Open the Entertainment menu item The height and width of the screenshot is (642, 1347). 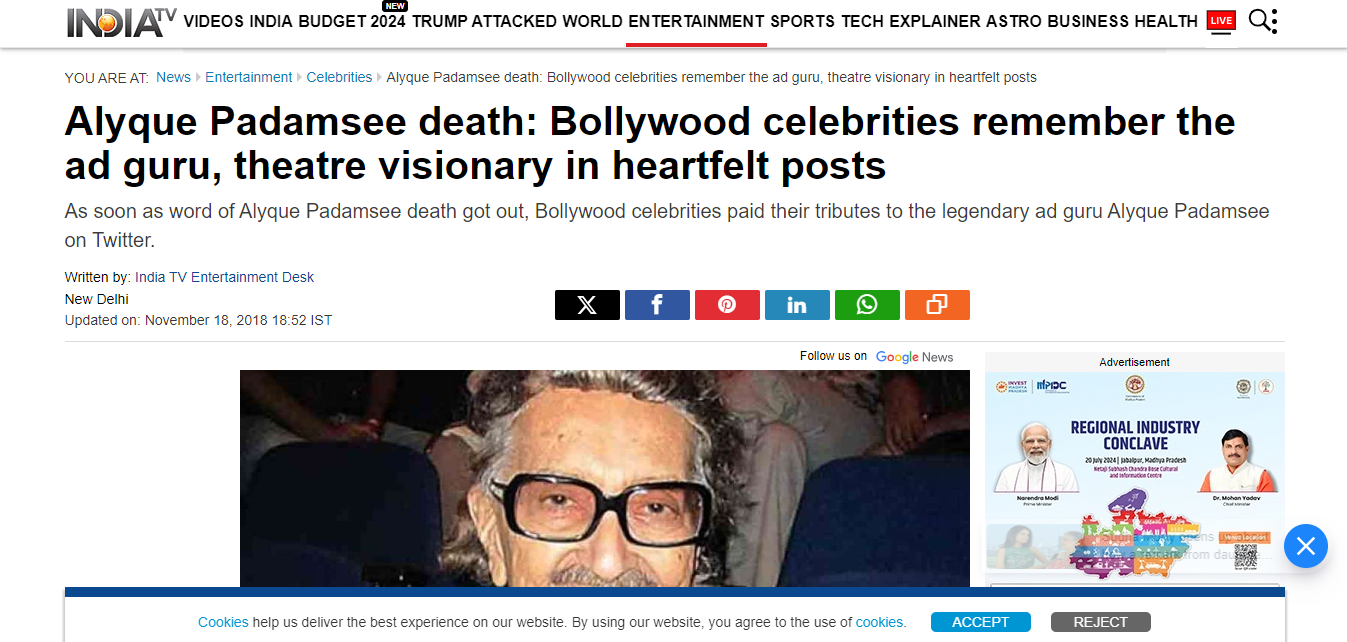pos(696,21)
